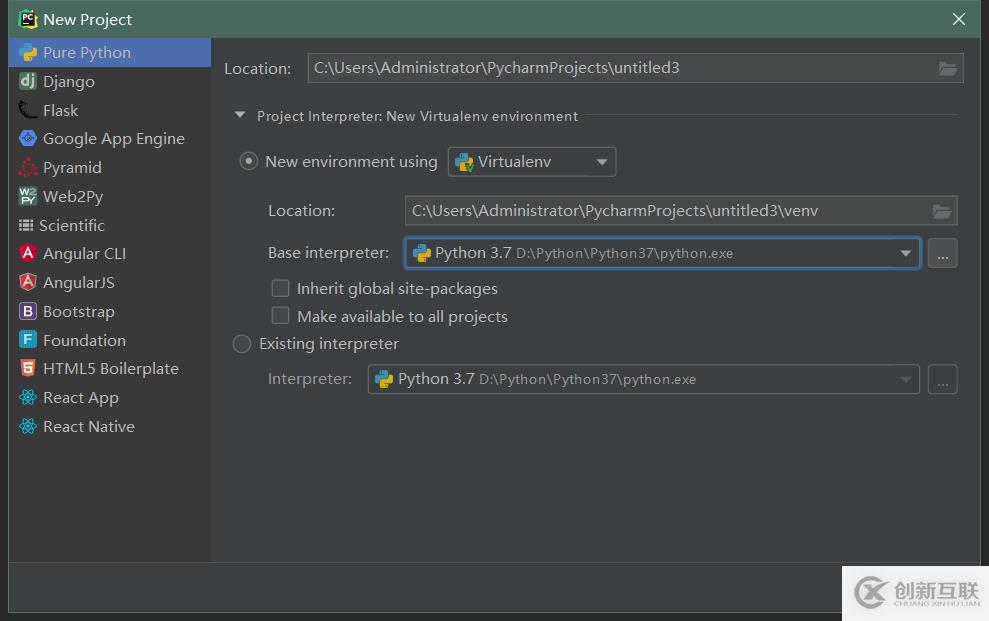The image size is (989, 621).
Task: Select the Bootstrap project icon
Action: 27,312
